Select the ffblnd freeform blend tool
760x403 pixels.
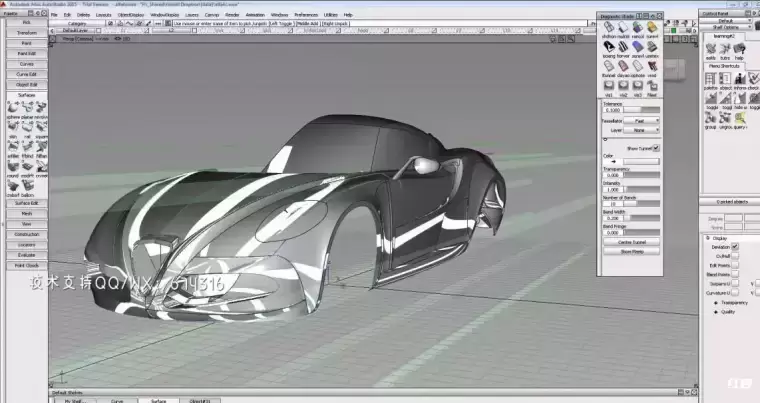(27, 146)
